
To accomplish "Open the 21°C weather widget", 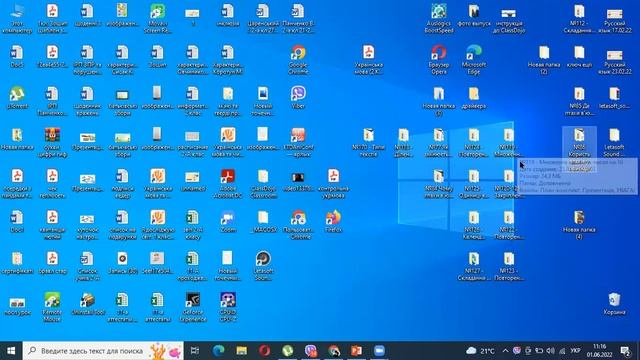I will 480,351.
